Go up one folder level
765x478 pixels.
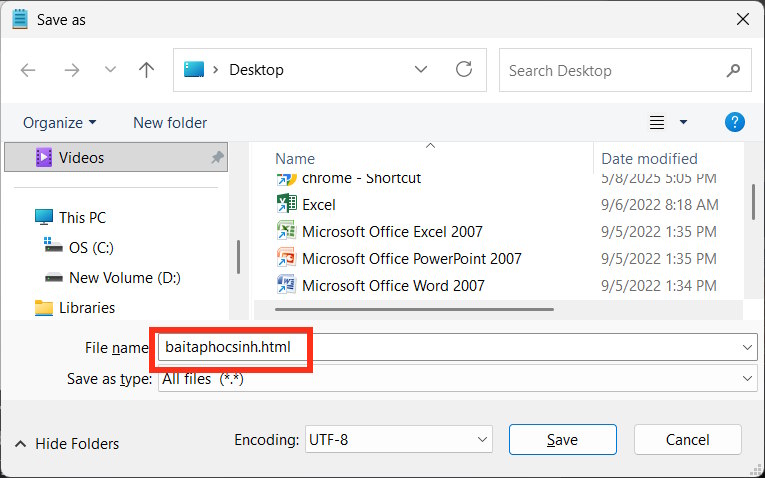tap(147, 70)
